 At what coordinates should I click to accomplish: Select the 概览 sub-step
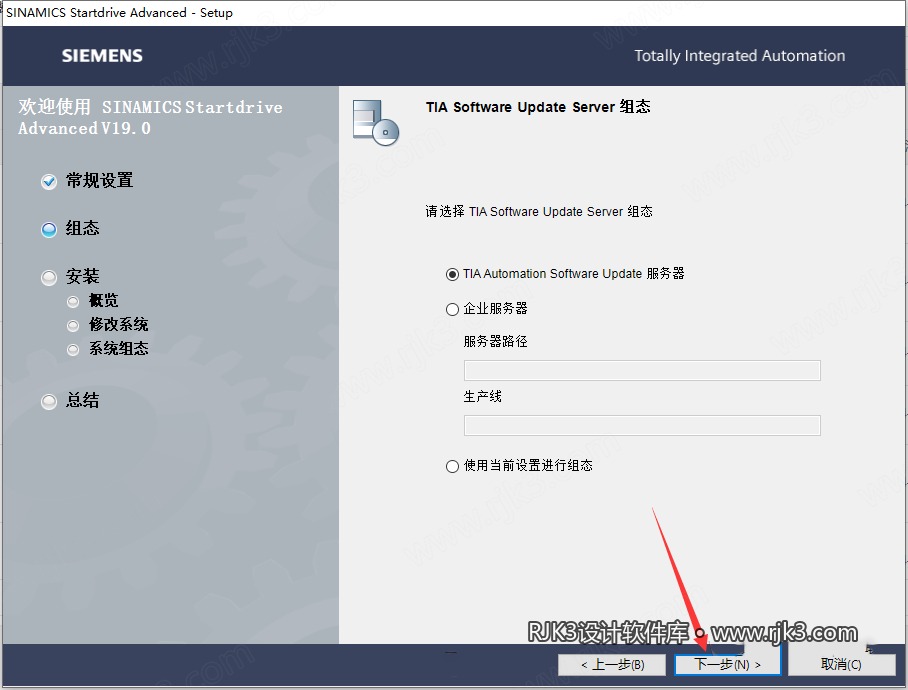104,300
